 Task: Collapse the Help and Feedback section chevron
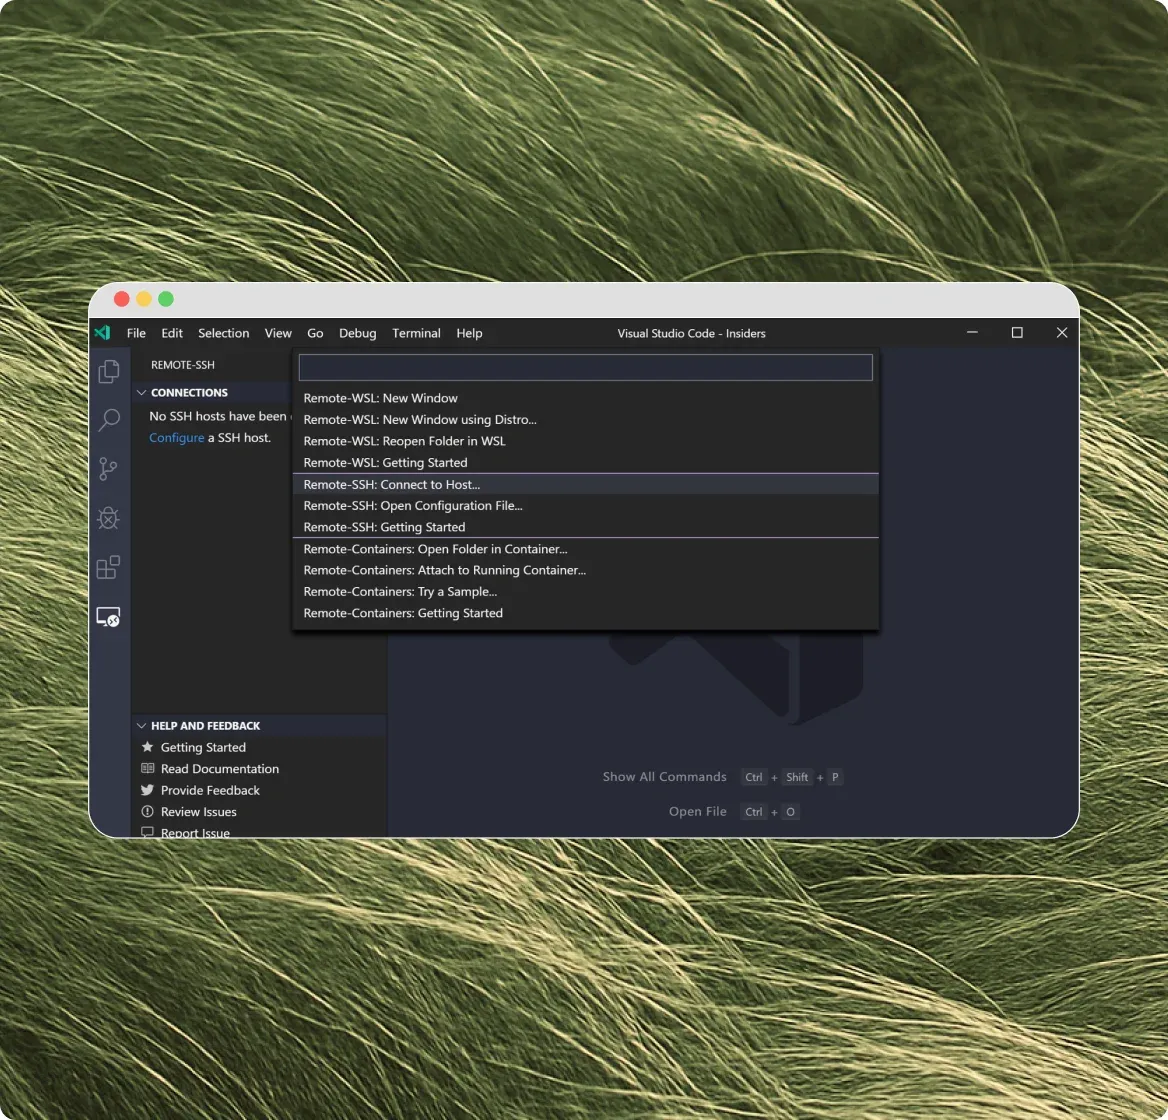point(142,725)
